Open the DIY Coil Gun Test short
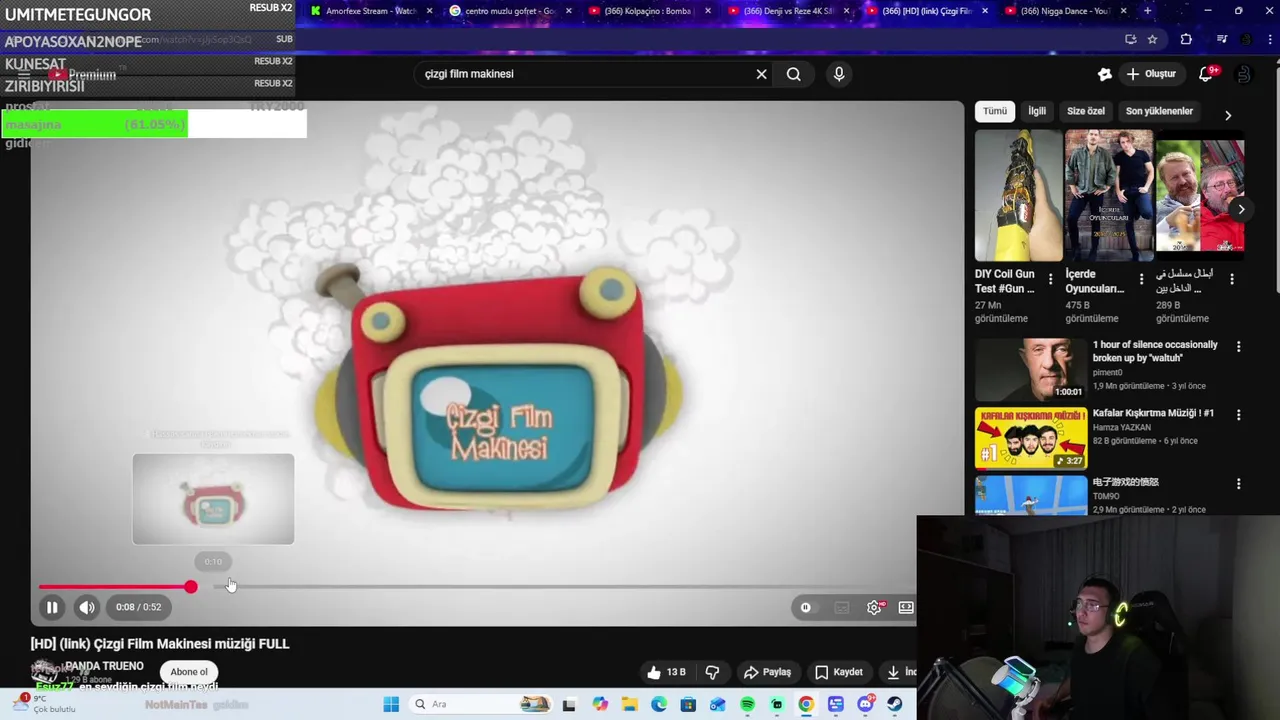 point(1018,196)
